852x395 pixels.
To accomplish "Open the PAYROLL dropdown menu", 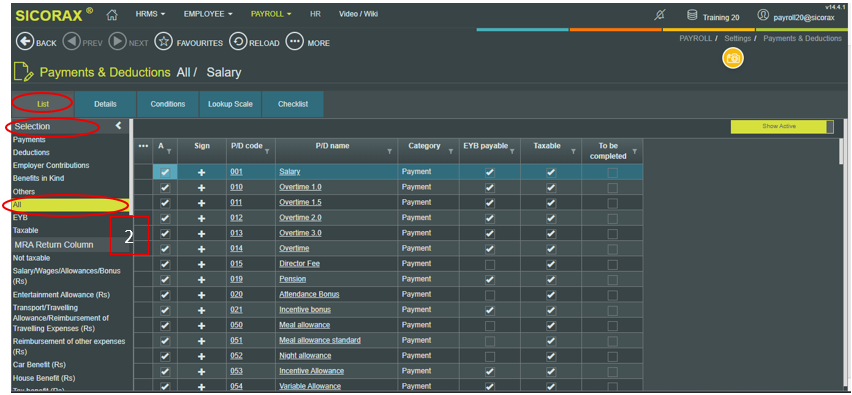I will click(271, 14).
